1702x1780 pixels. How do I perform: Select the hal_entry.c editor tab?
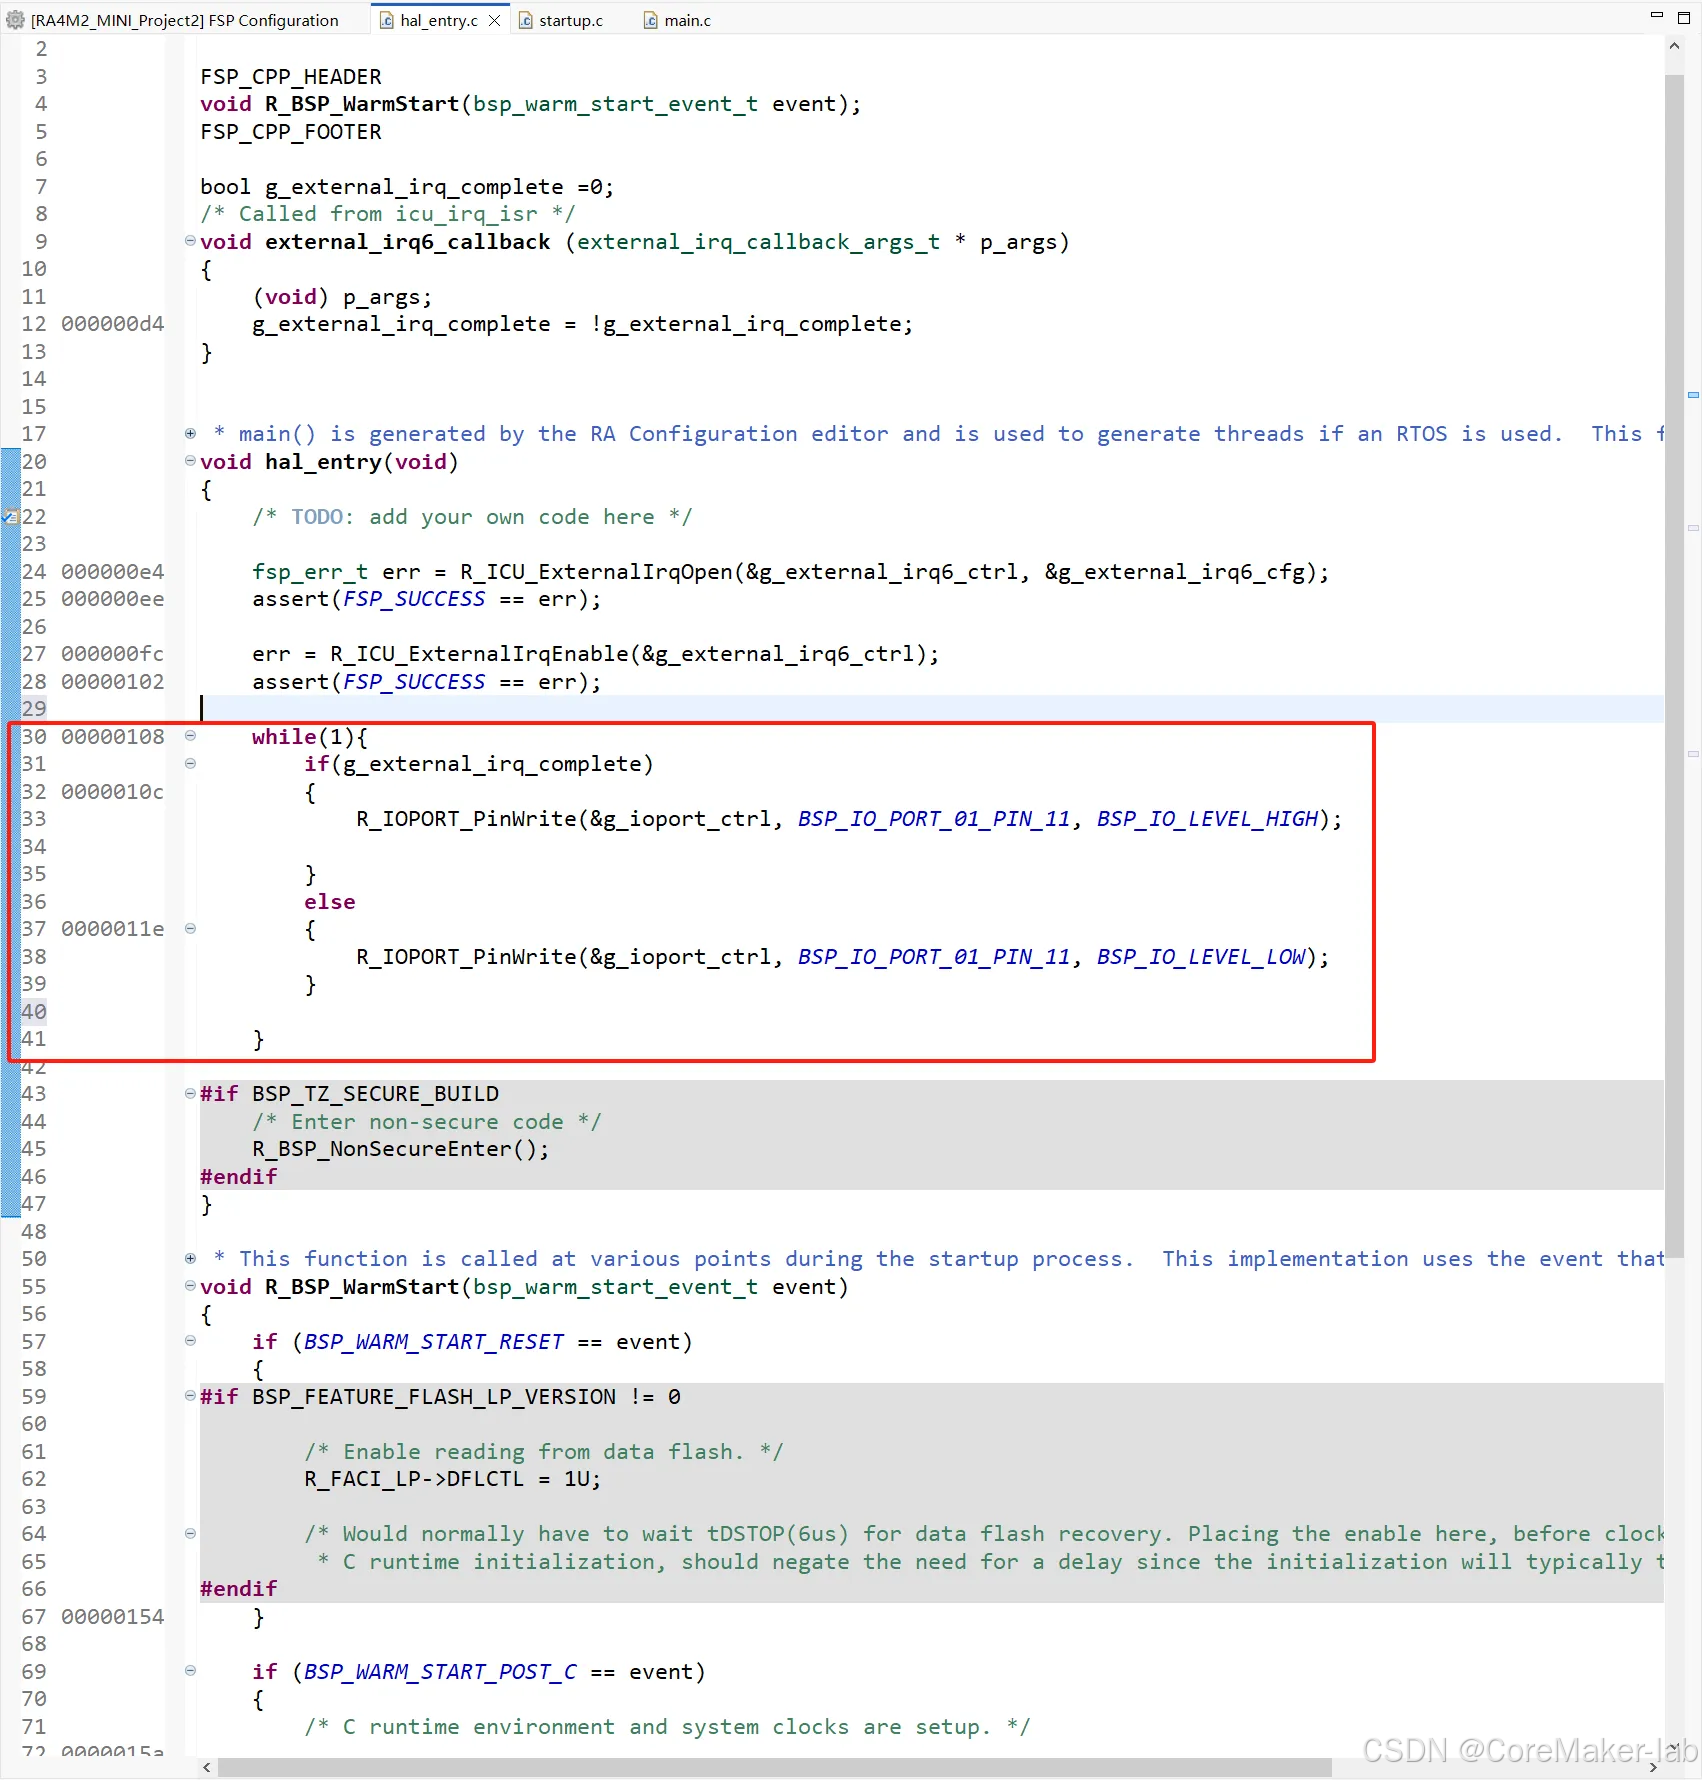click(x=438, y=20)
